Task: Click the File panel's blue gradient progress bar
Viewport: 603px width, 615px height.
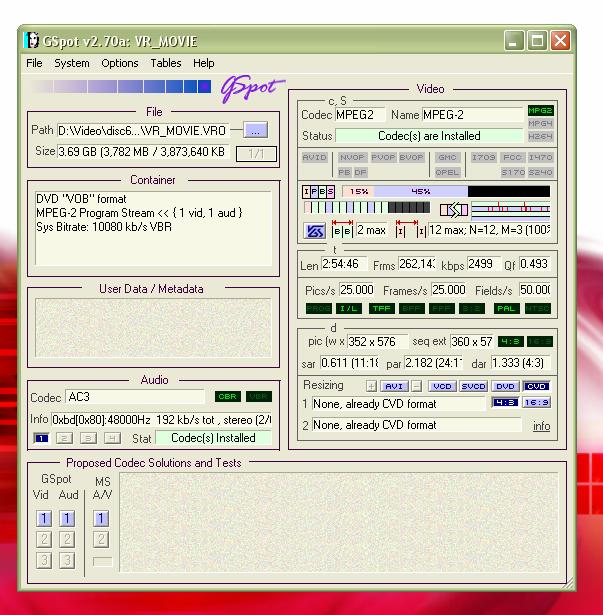Action: point(120,86)
